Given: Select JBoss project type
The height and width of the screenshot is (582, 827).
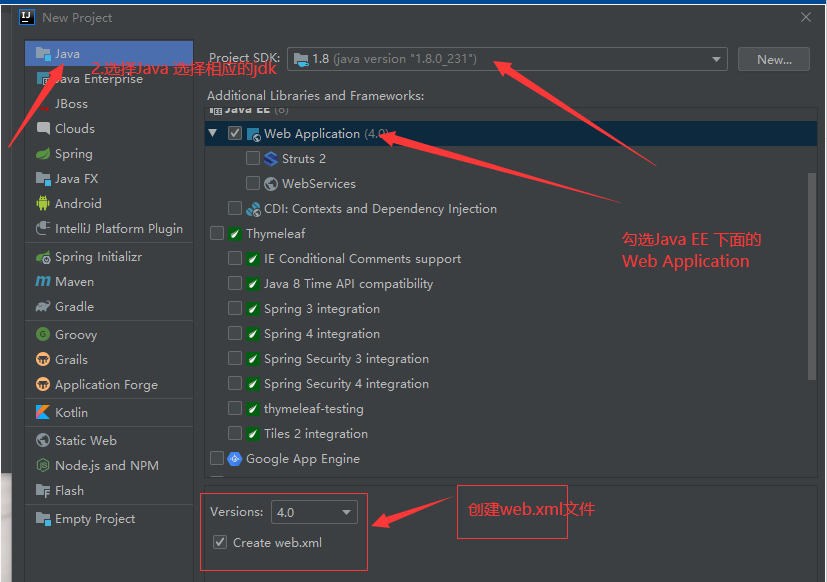Looking at the screenshot, I should [109, 103].
